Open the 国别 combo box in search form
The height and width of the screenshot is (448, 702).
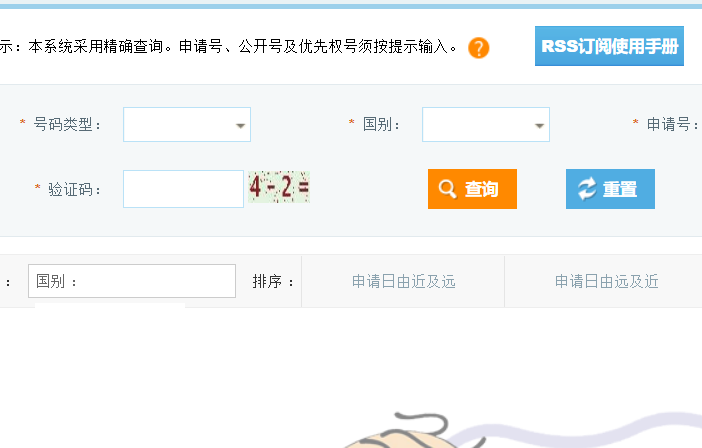pos(486,124)
